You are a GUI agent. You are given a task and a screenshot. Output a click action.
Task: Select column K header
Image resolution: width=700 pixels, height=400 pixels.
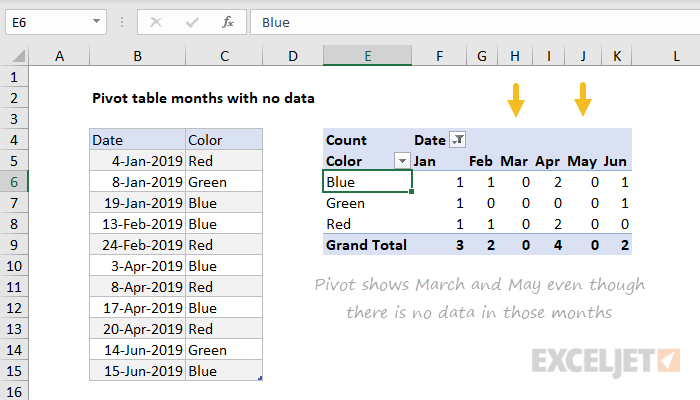pyautogui.click(x=617, y=56)
